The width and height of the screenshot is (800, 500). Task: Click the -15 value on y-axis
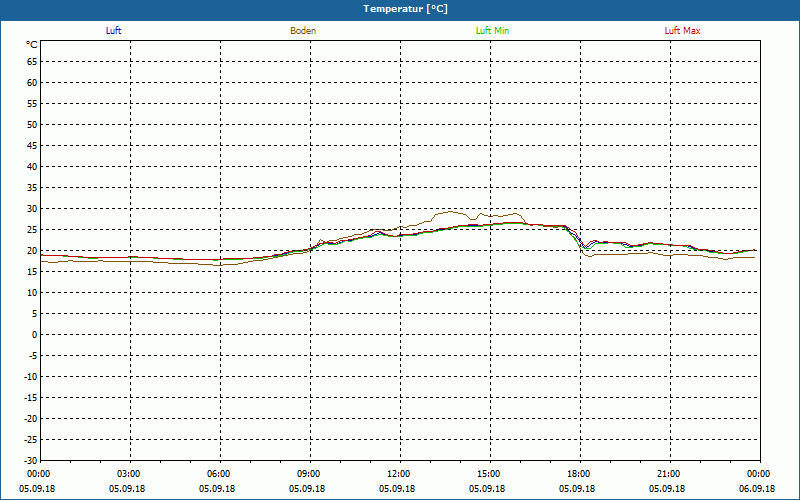(31, 397)
